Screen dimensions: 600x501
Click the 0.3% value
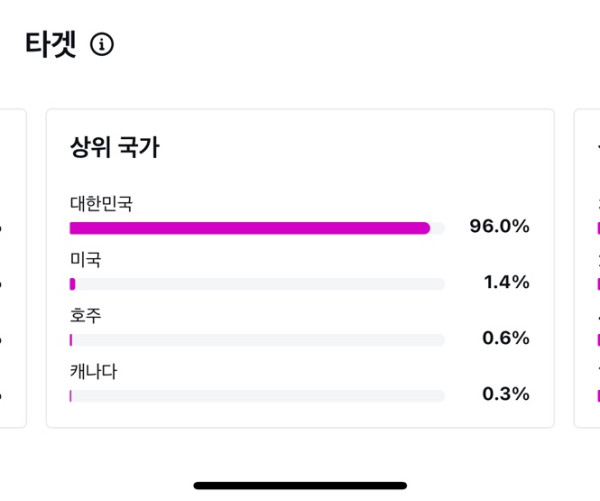(505, 394)
